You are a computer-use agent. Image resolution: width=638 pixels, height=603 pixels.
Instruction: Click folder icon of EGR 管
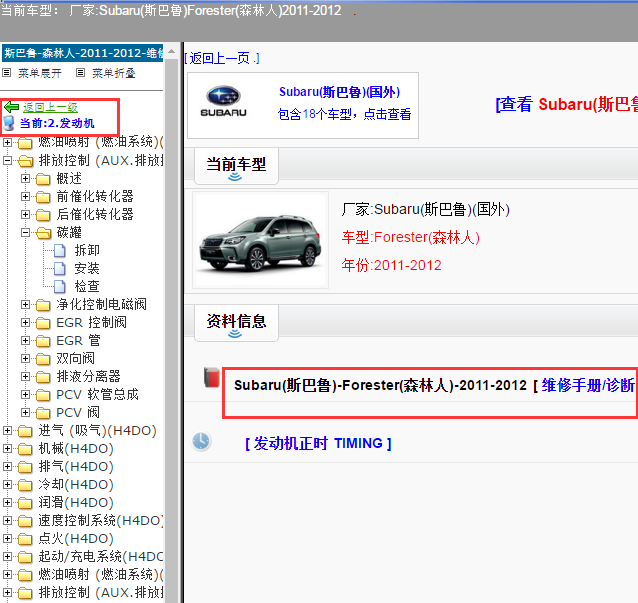[43, 341]
